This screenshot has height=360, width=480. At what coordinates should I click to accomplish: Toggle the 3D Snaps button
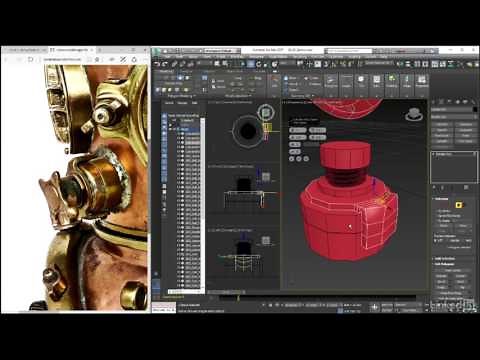tap(326, 64)
